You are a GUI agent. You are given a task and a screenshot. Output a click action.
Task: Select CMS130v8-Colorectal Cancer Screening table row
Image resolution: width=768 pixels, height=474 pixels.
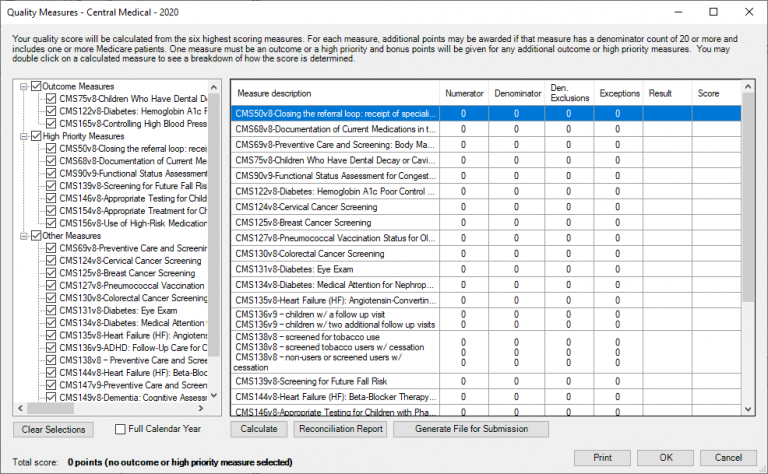335,254
